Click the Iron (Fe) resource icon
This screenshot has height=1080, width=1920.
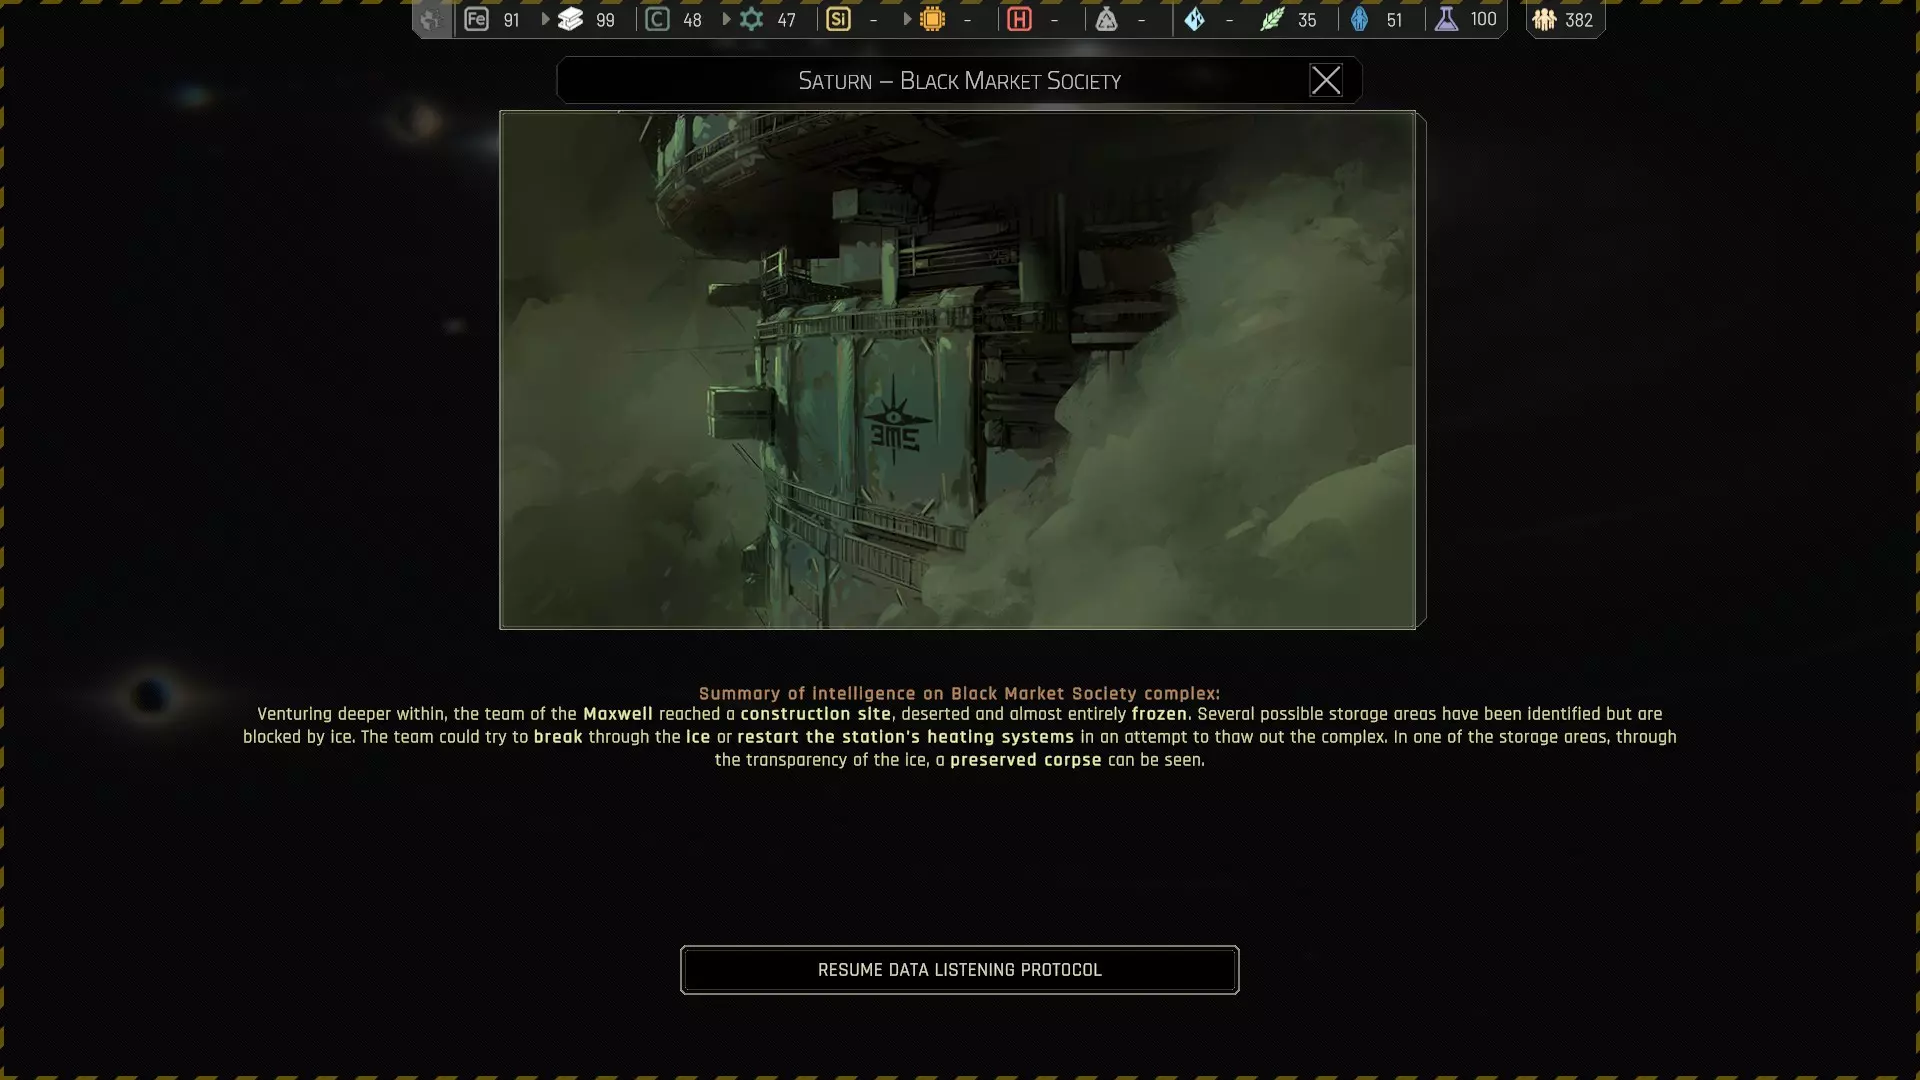tap(476, 19)
